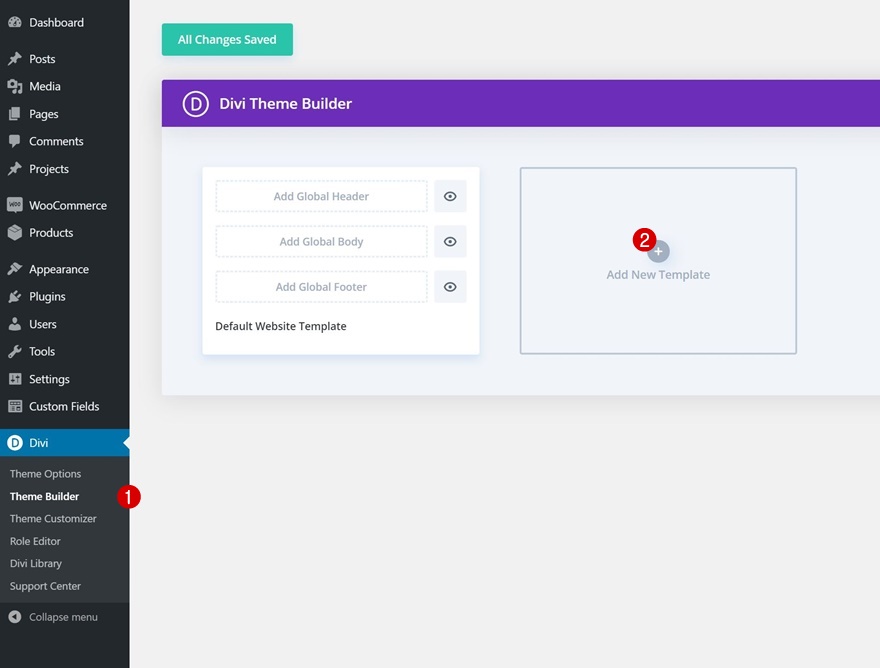Open WooCommerce menu item
This screenshot has height=668, width=880.
[65, 205]
